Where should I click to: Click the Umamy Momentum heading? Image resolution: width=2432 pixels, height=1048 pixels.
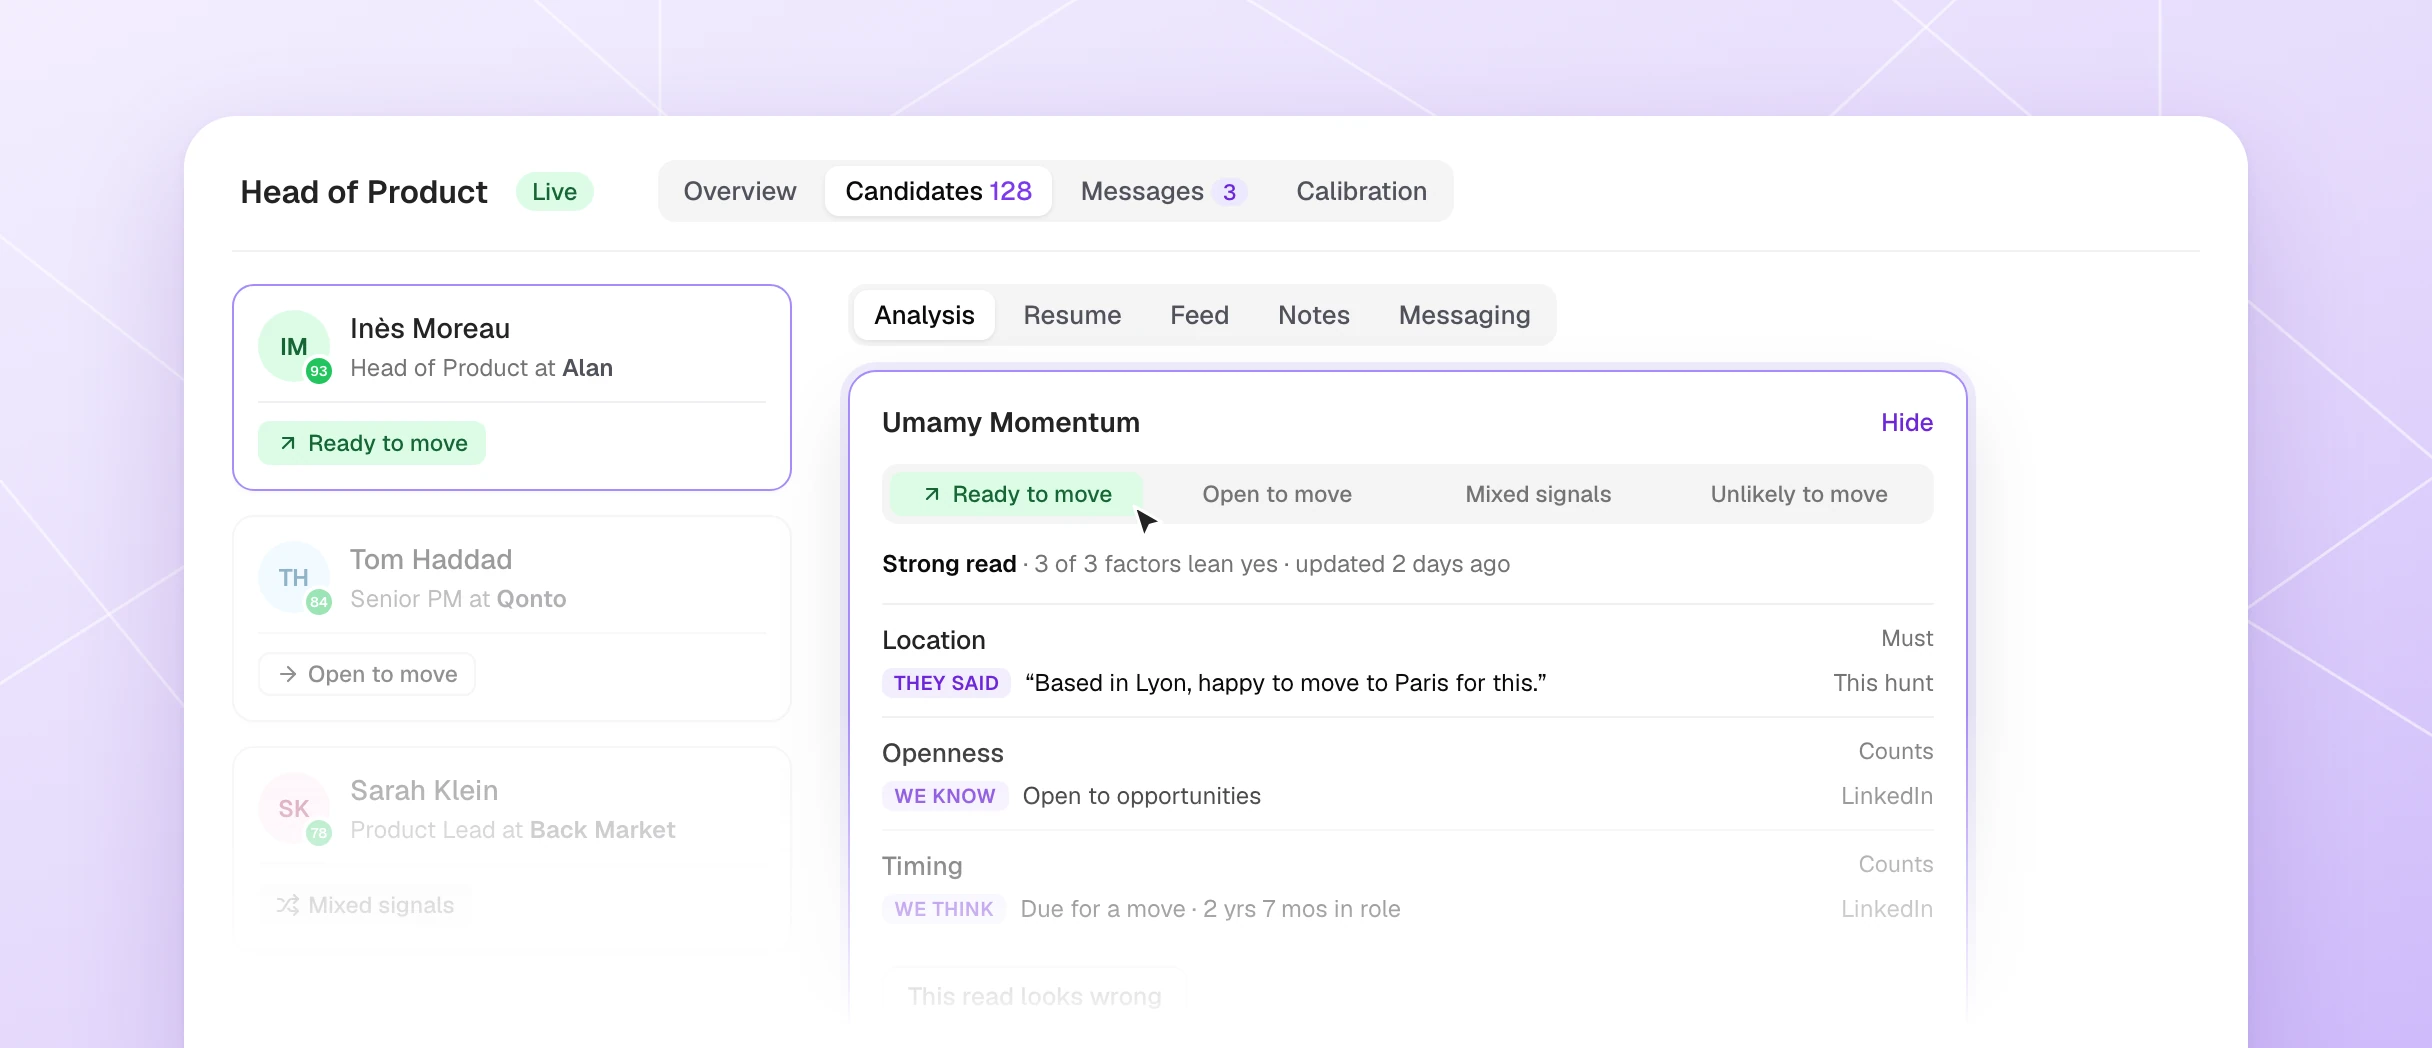(x=1011, y=422)
